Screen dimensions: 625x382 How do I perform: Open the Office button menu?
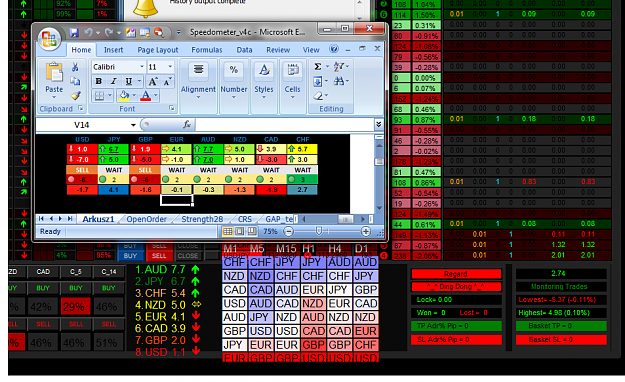click(x=49, y=39)
